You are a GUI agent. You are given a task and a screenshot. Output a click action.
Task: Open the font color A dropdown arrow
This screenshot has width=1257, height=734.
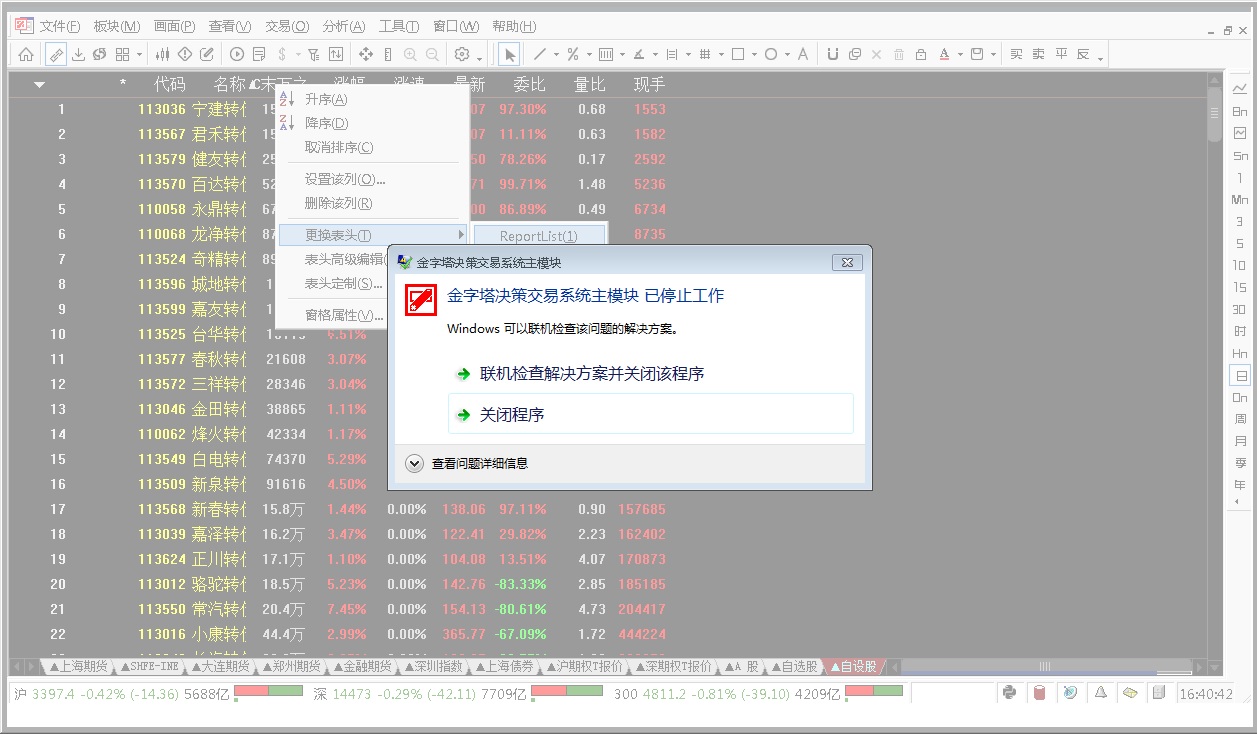tap(960, 55)
